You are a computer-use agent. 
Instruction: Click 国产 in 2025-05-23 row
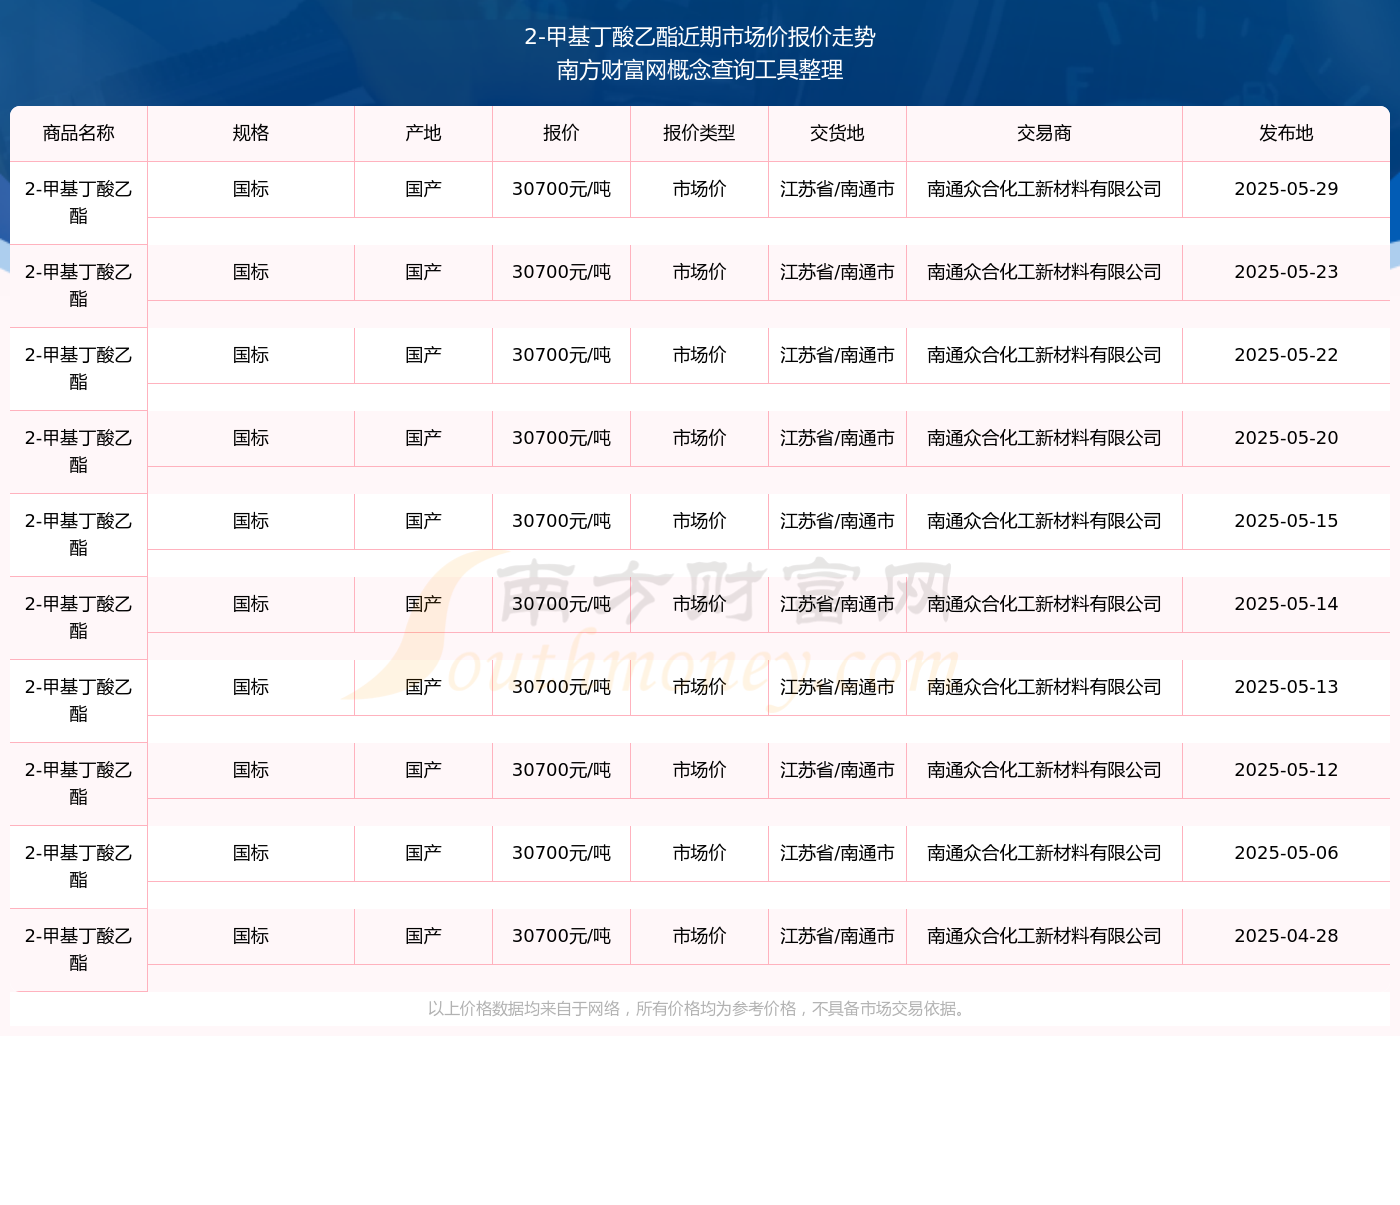pos(424,272)
